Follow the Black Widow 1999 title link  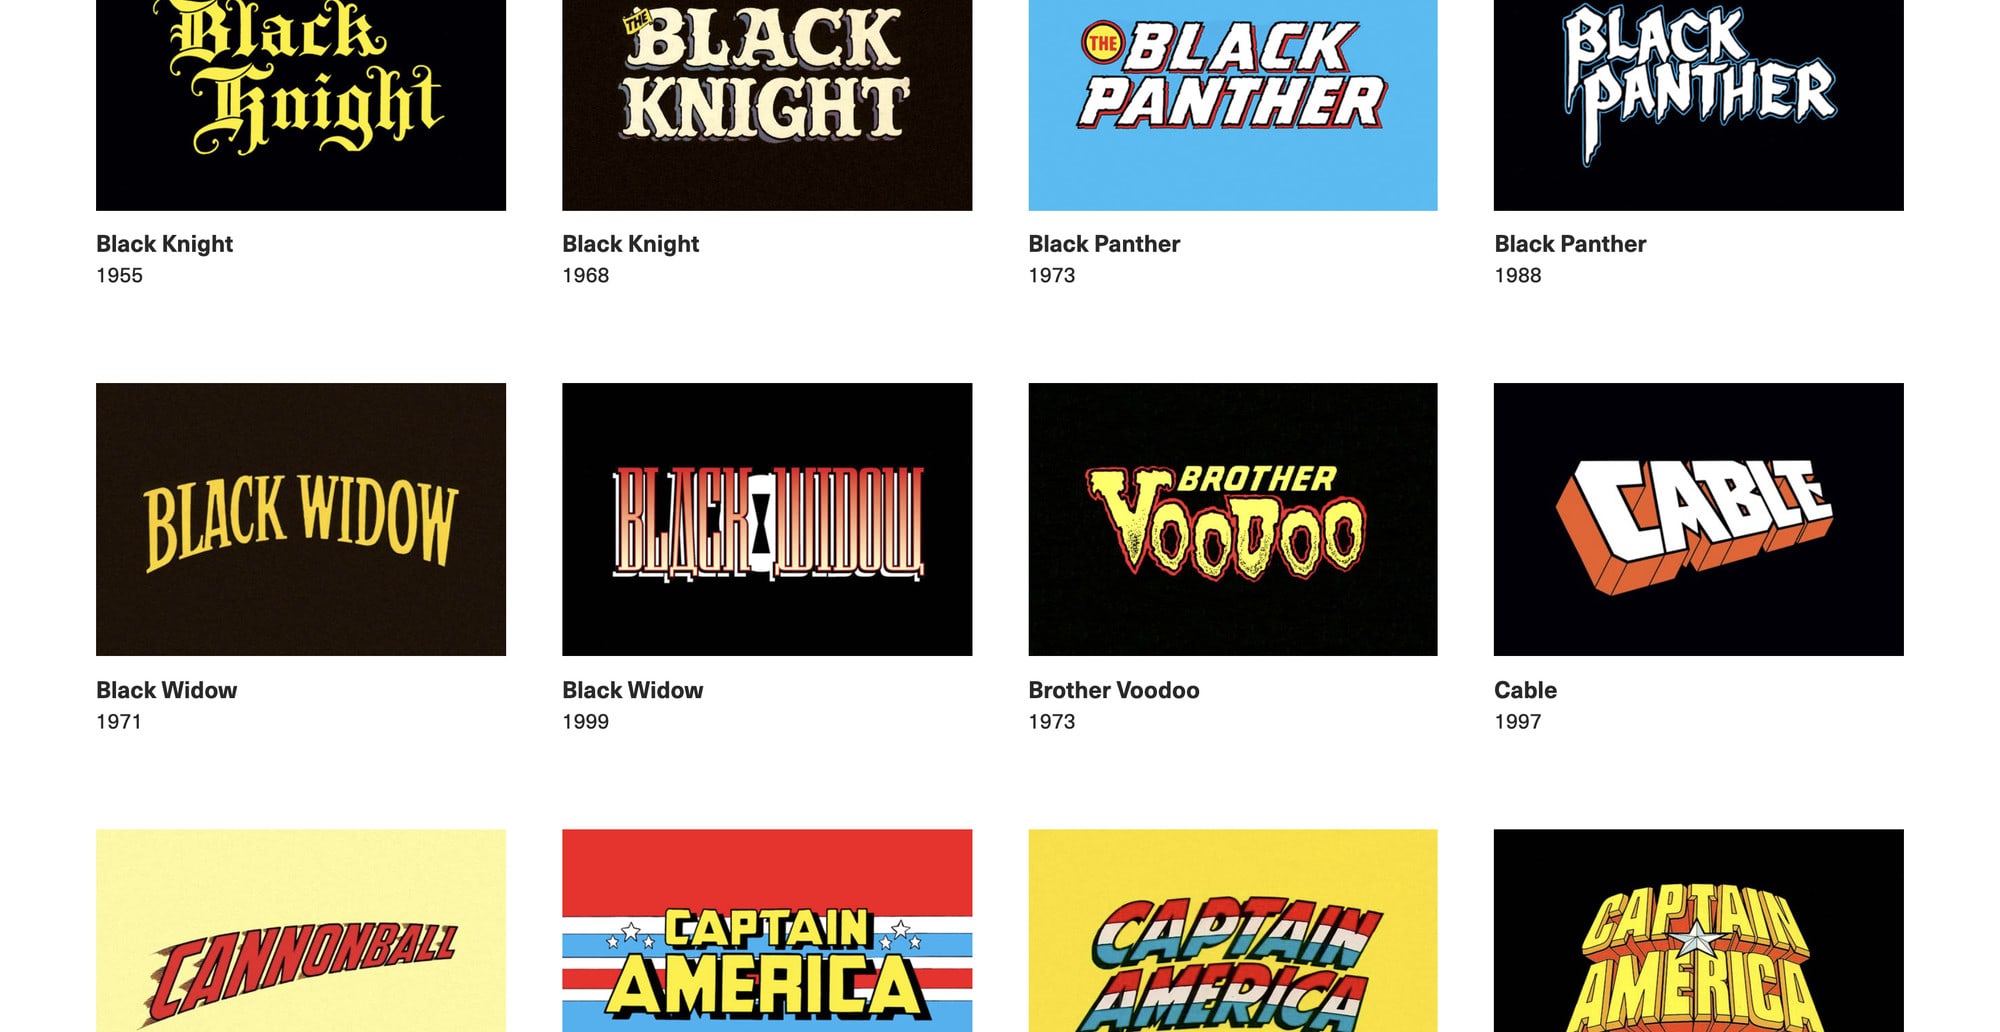point(632,690)
